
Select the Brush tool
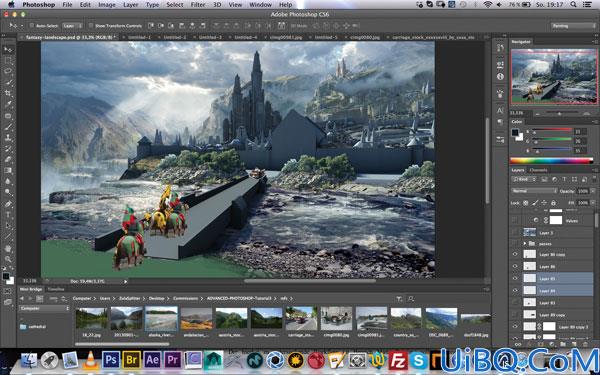click(x=8, y=127)
